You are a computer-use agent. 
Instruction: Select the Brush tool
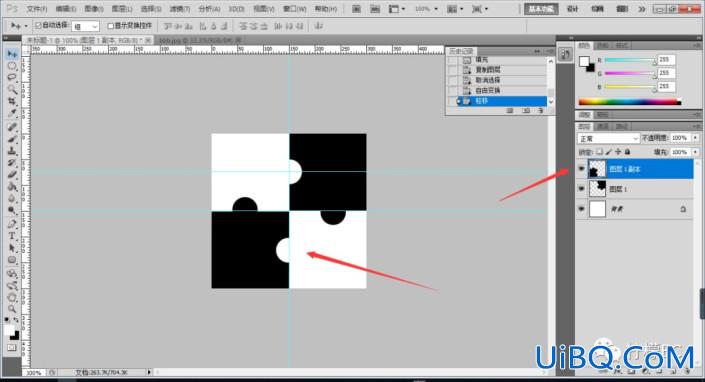12,139
